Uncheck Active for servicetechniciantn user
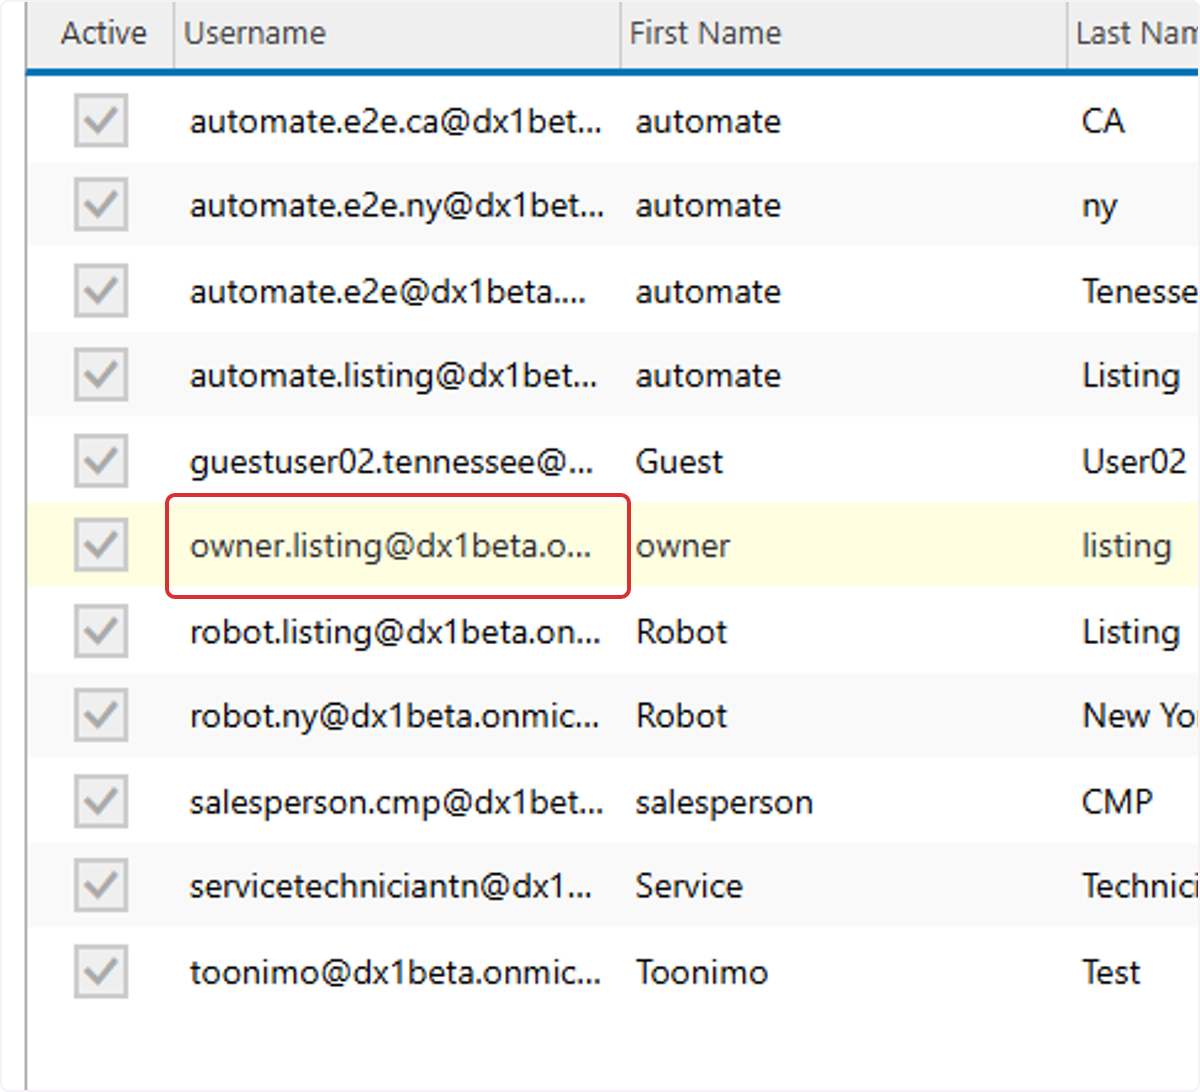Viewport: 1200px width, 1092px height. pyautogui.click(x=101, y=886)
